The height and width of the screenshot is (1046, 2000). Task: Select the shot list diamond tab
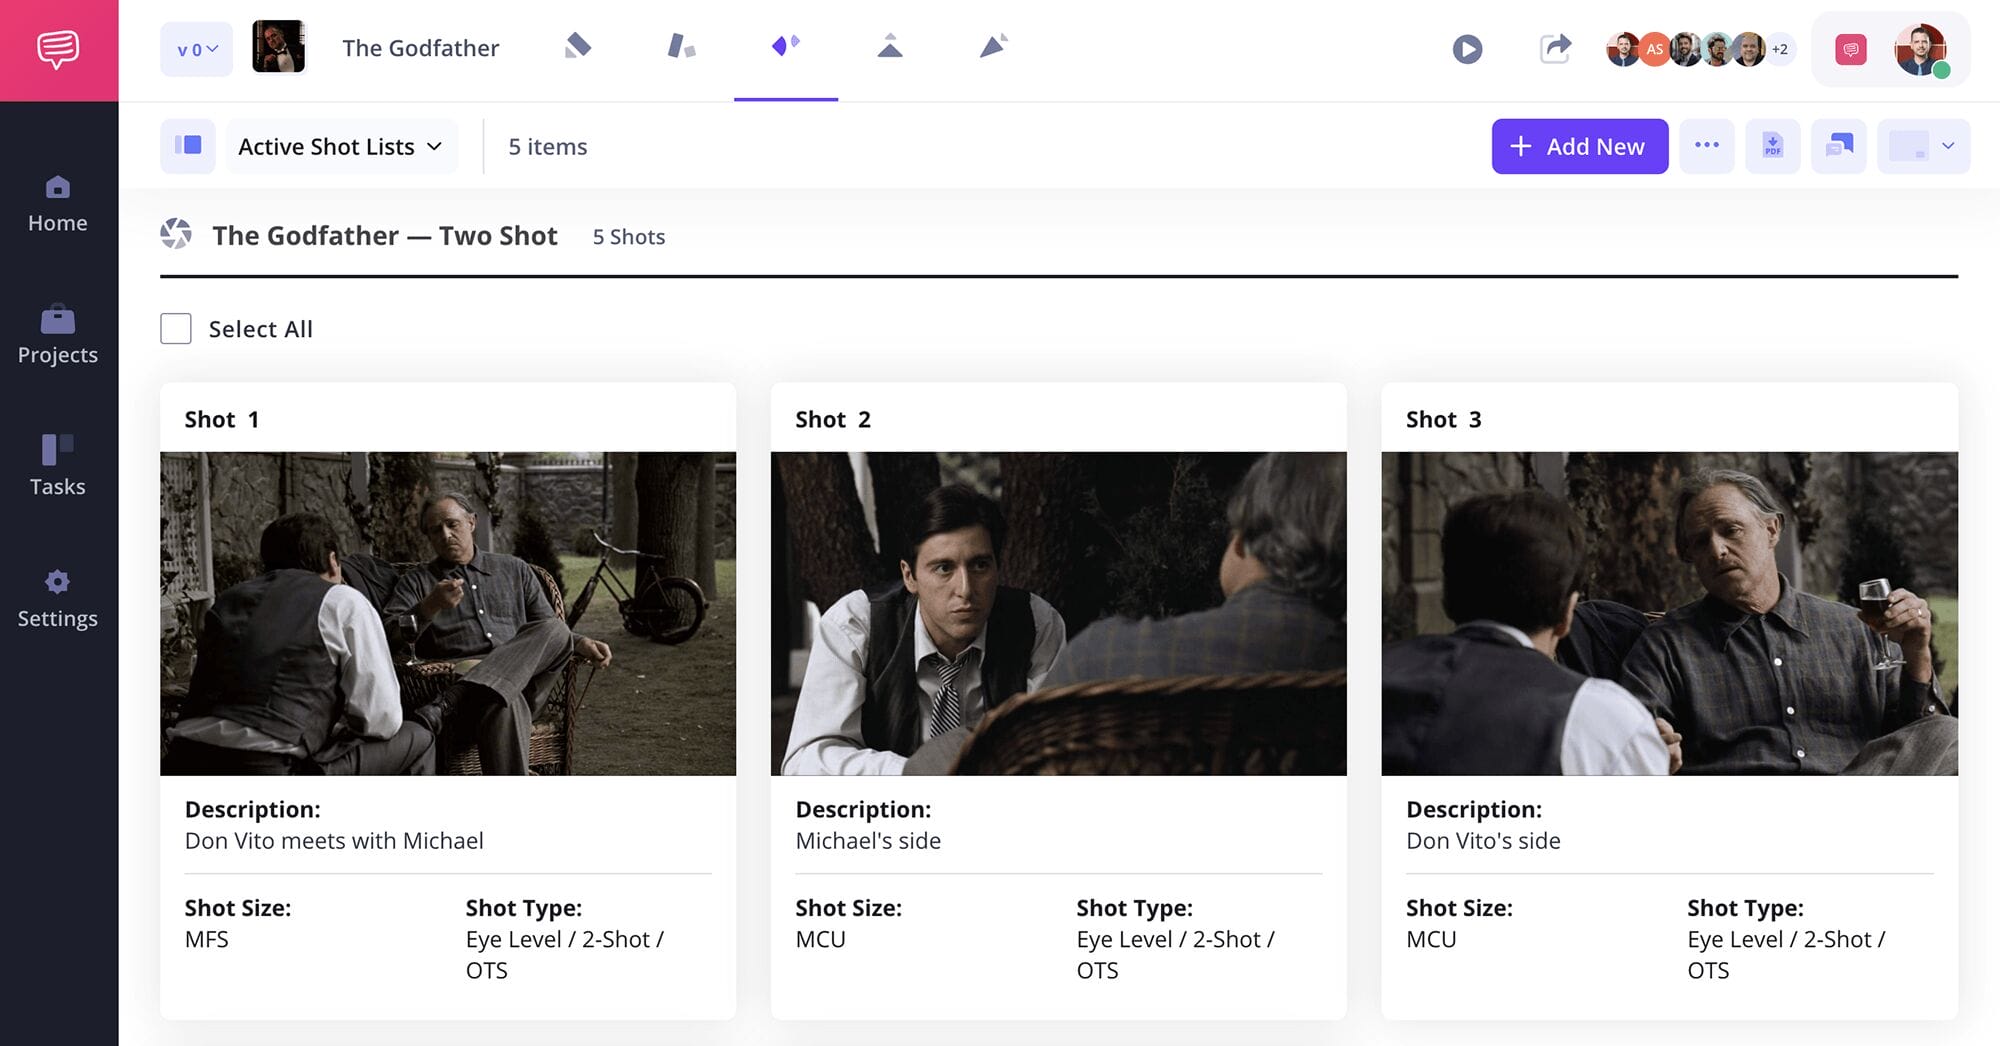coord(786,46)
